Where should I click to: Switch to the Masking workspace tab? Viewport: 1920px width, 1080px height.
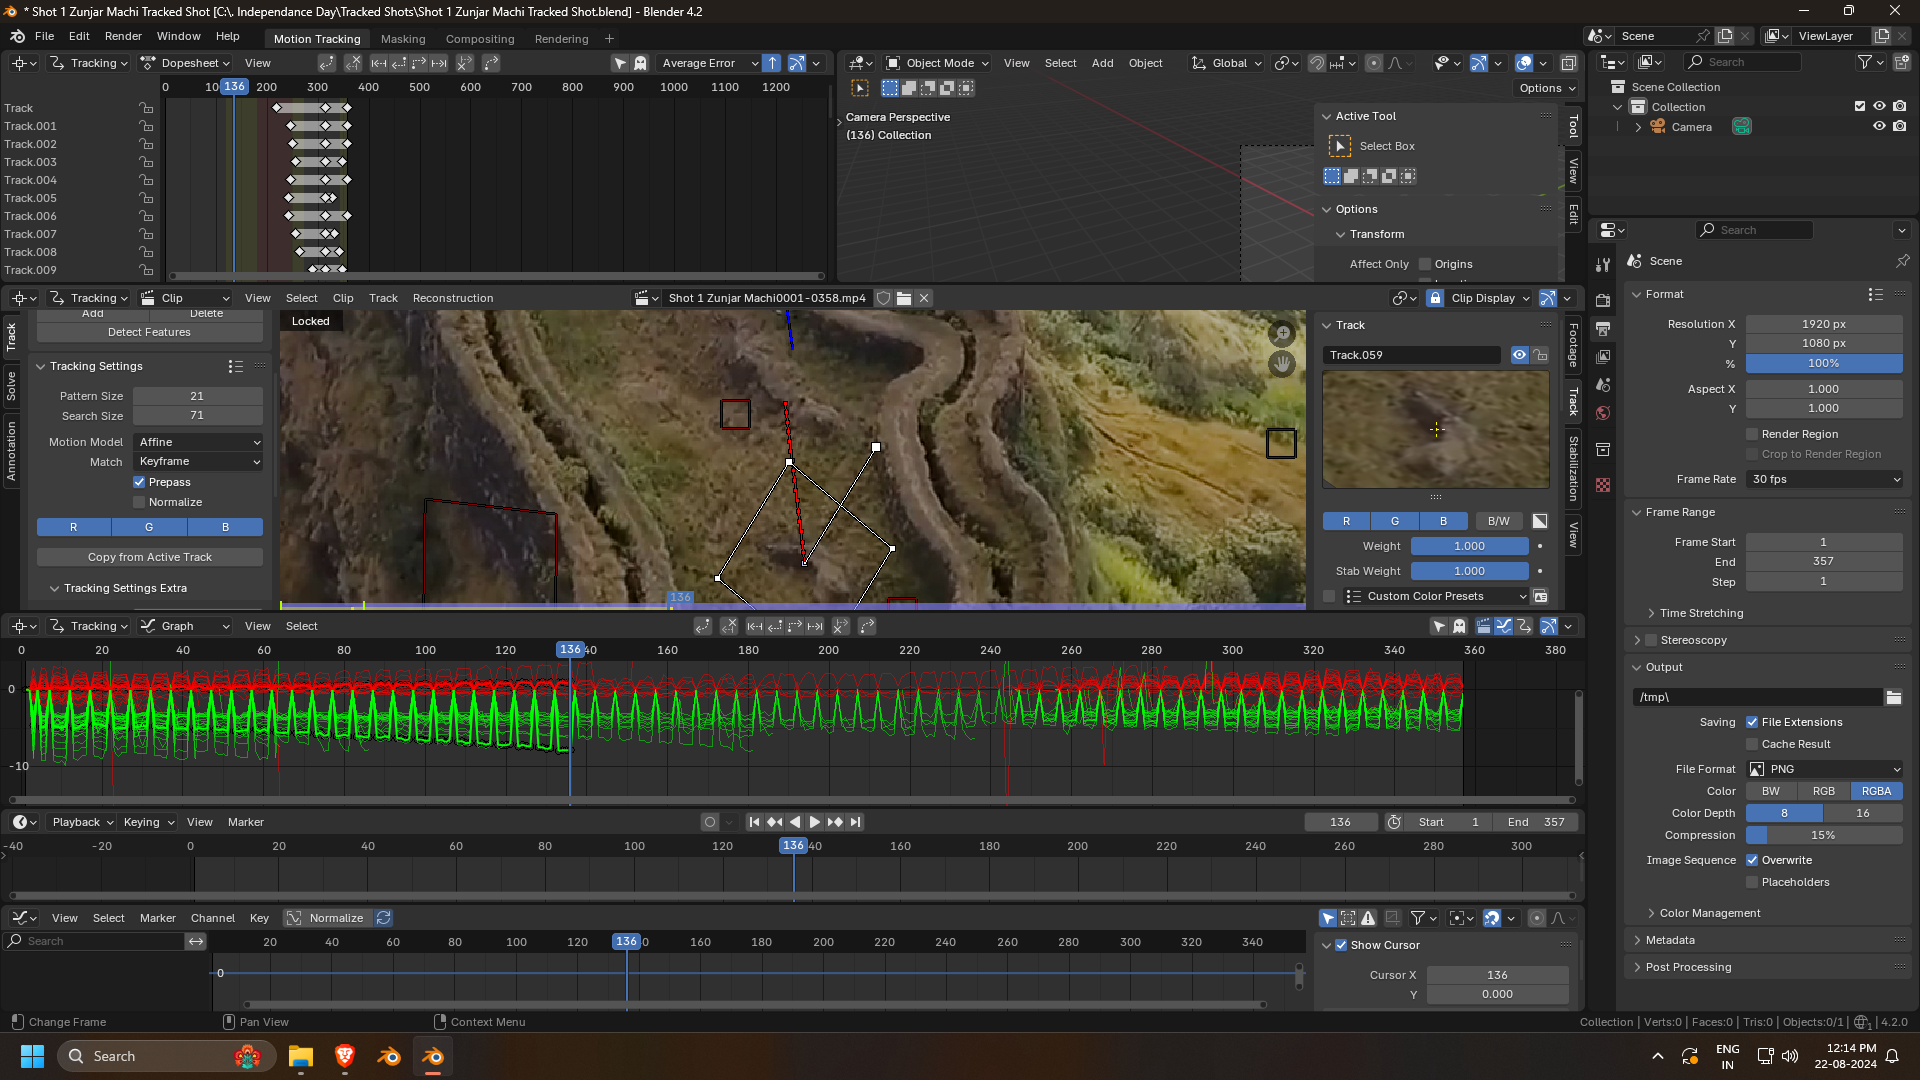click(x=403, y=39)
